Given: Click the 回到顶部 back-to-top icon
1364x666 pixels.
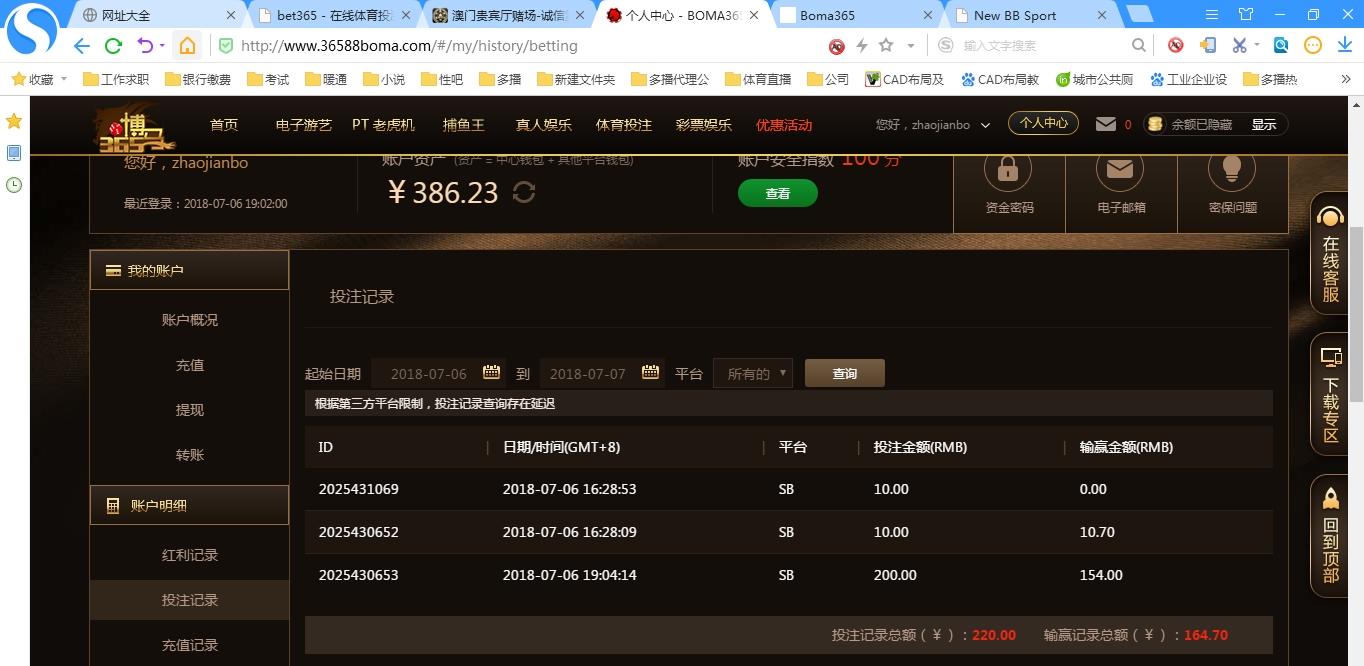Looking at the screenshot, I should click(1329, 540).
